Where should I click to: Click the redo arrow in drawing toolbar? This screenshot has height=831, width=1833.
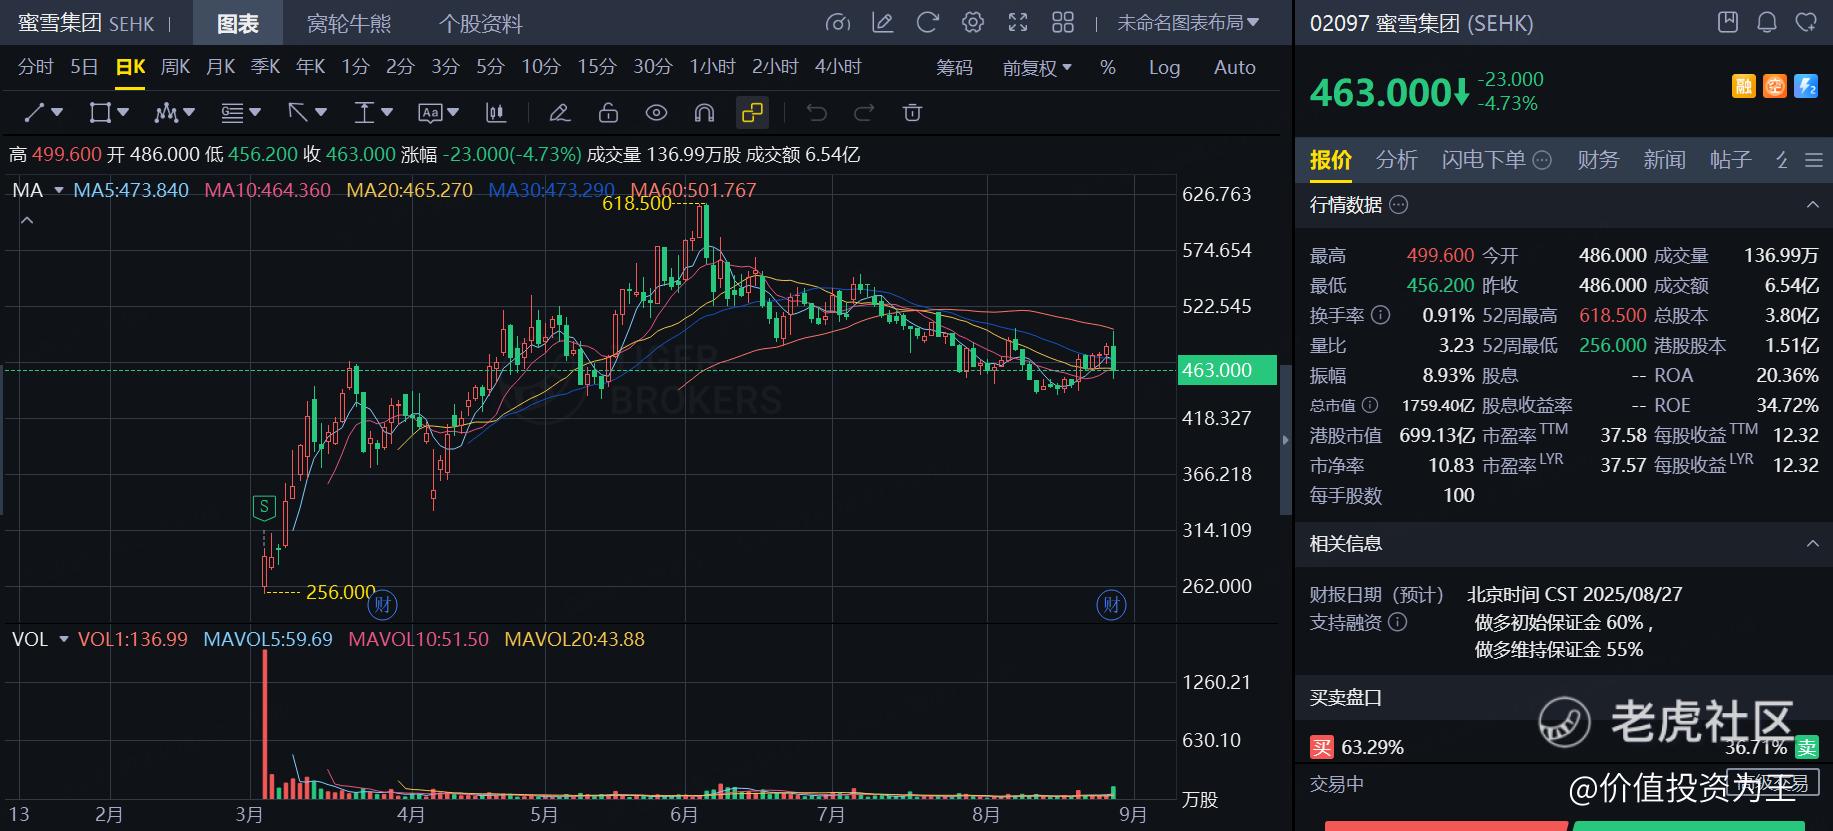pyautogui.click(x=864, y=113)
